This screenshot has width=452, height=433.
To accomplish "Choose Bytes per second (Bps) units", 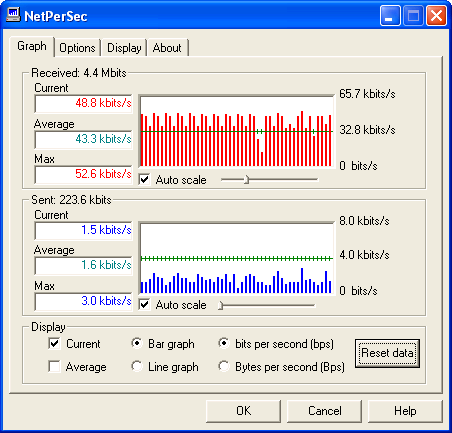I will 224,366.
